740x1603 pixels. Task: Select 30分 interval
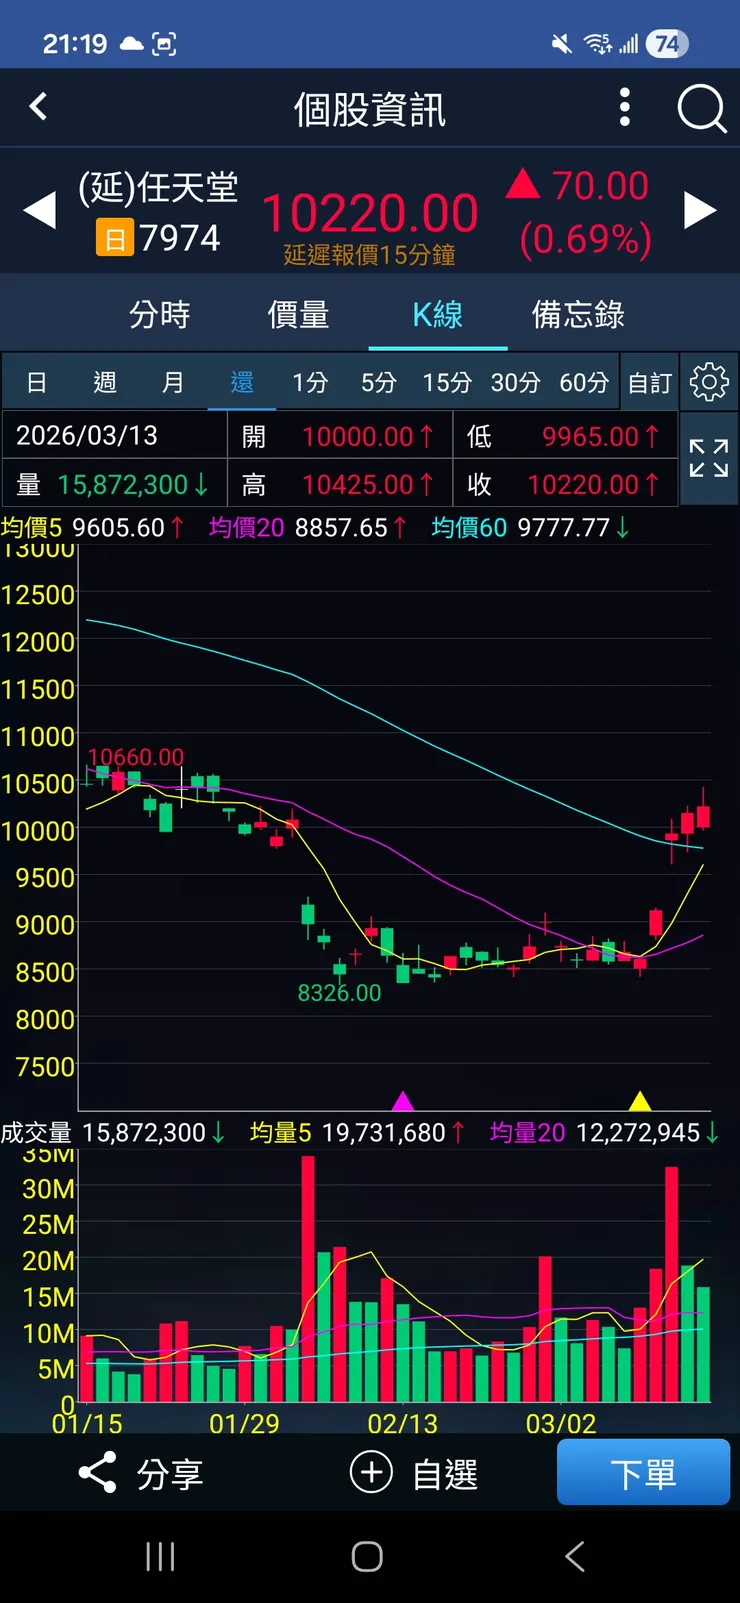pos(515,382)
